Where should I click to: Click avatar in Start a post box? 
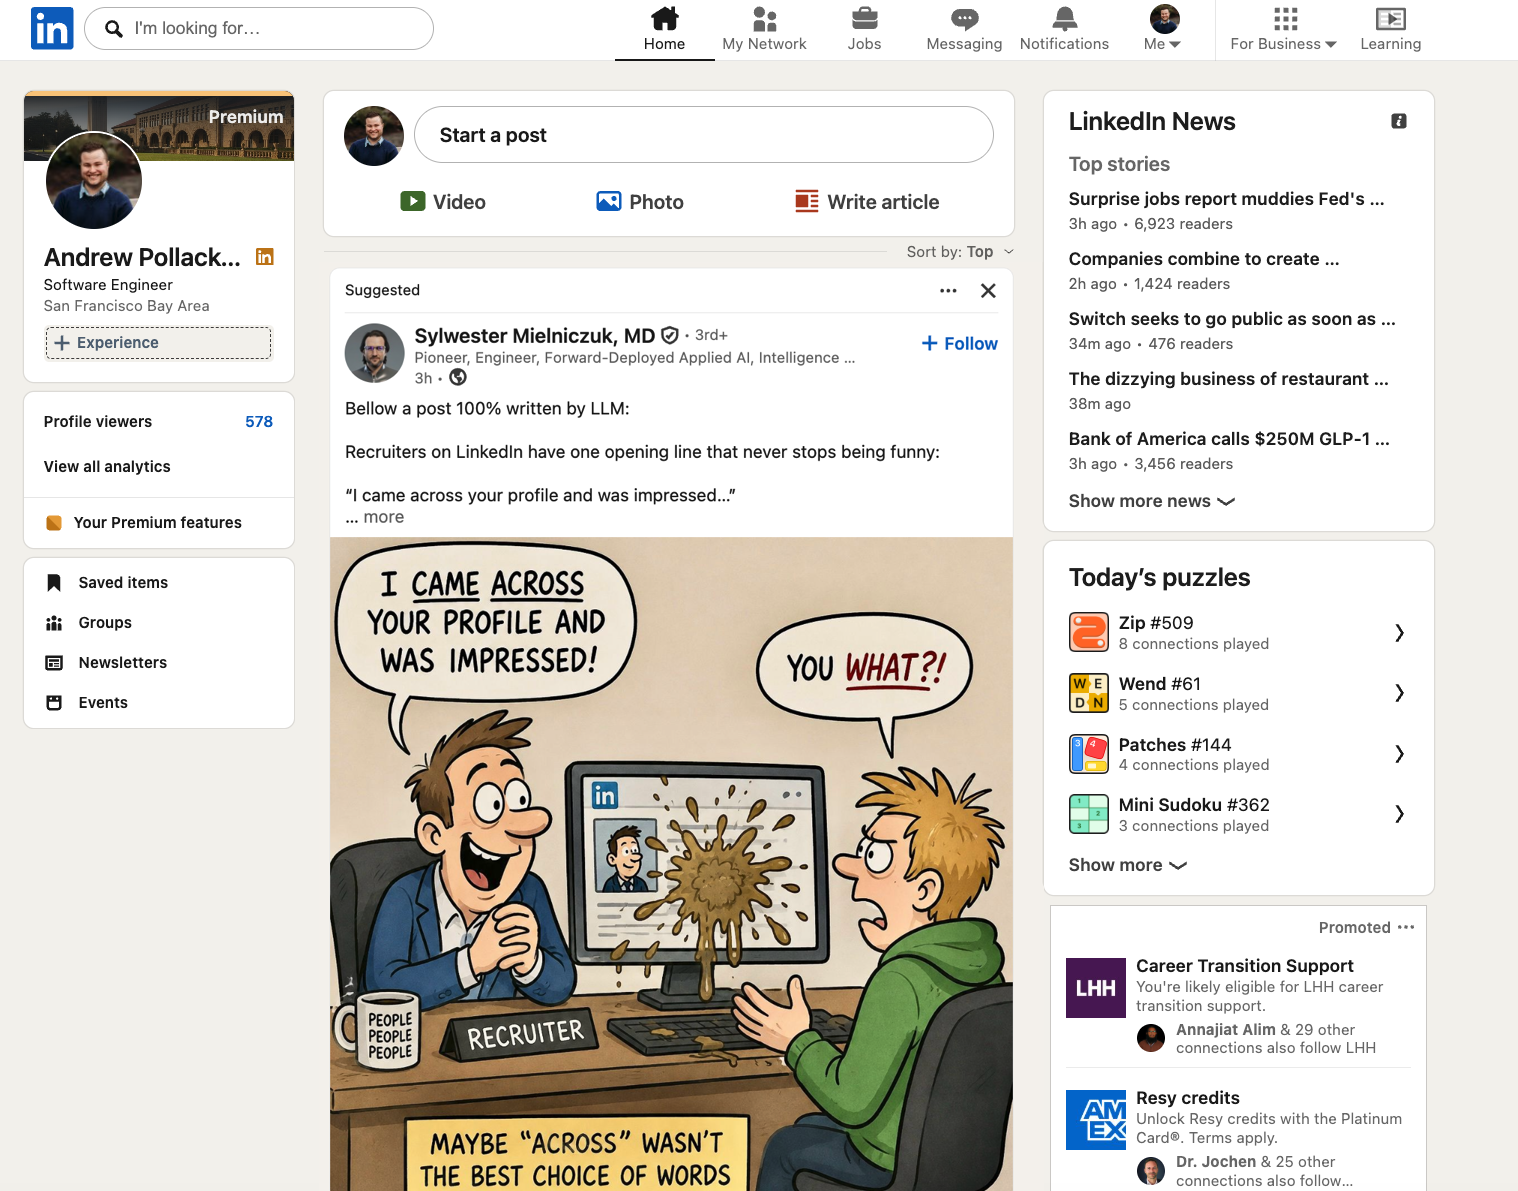coord(374,136)
